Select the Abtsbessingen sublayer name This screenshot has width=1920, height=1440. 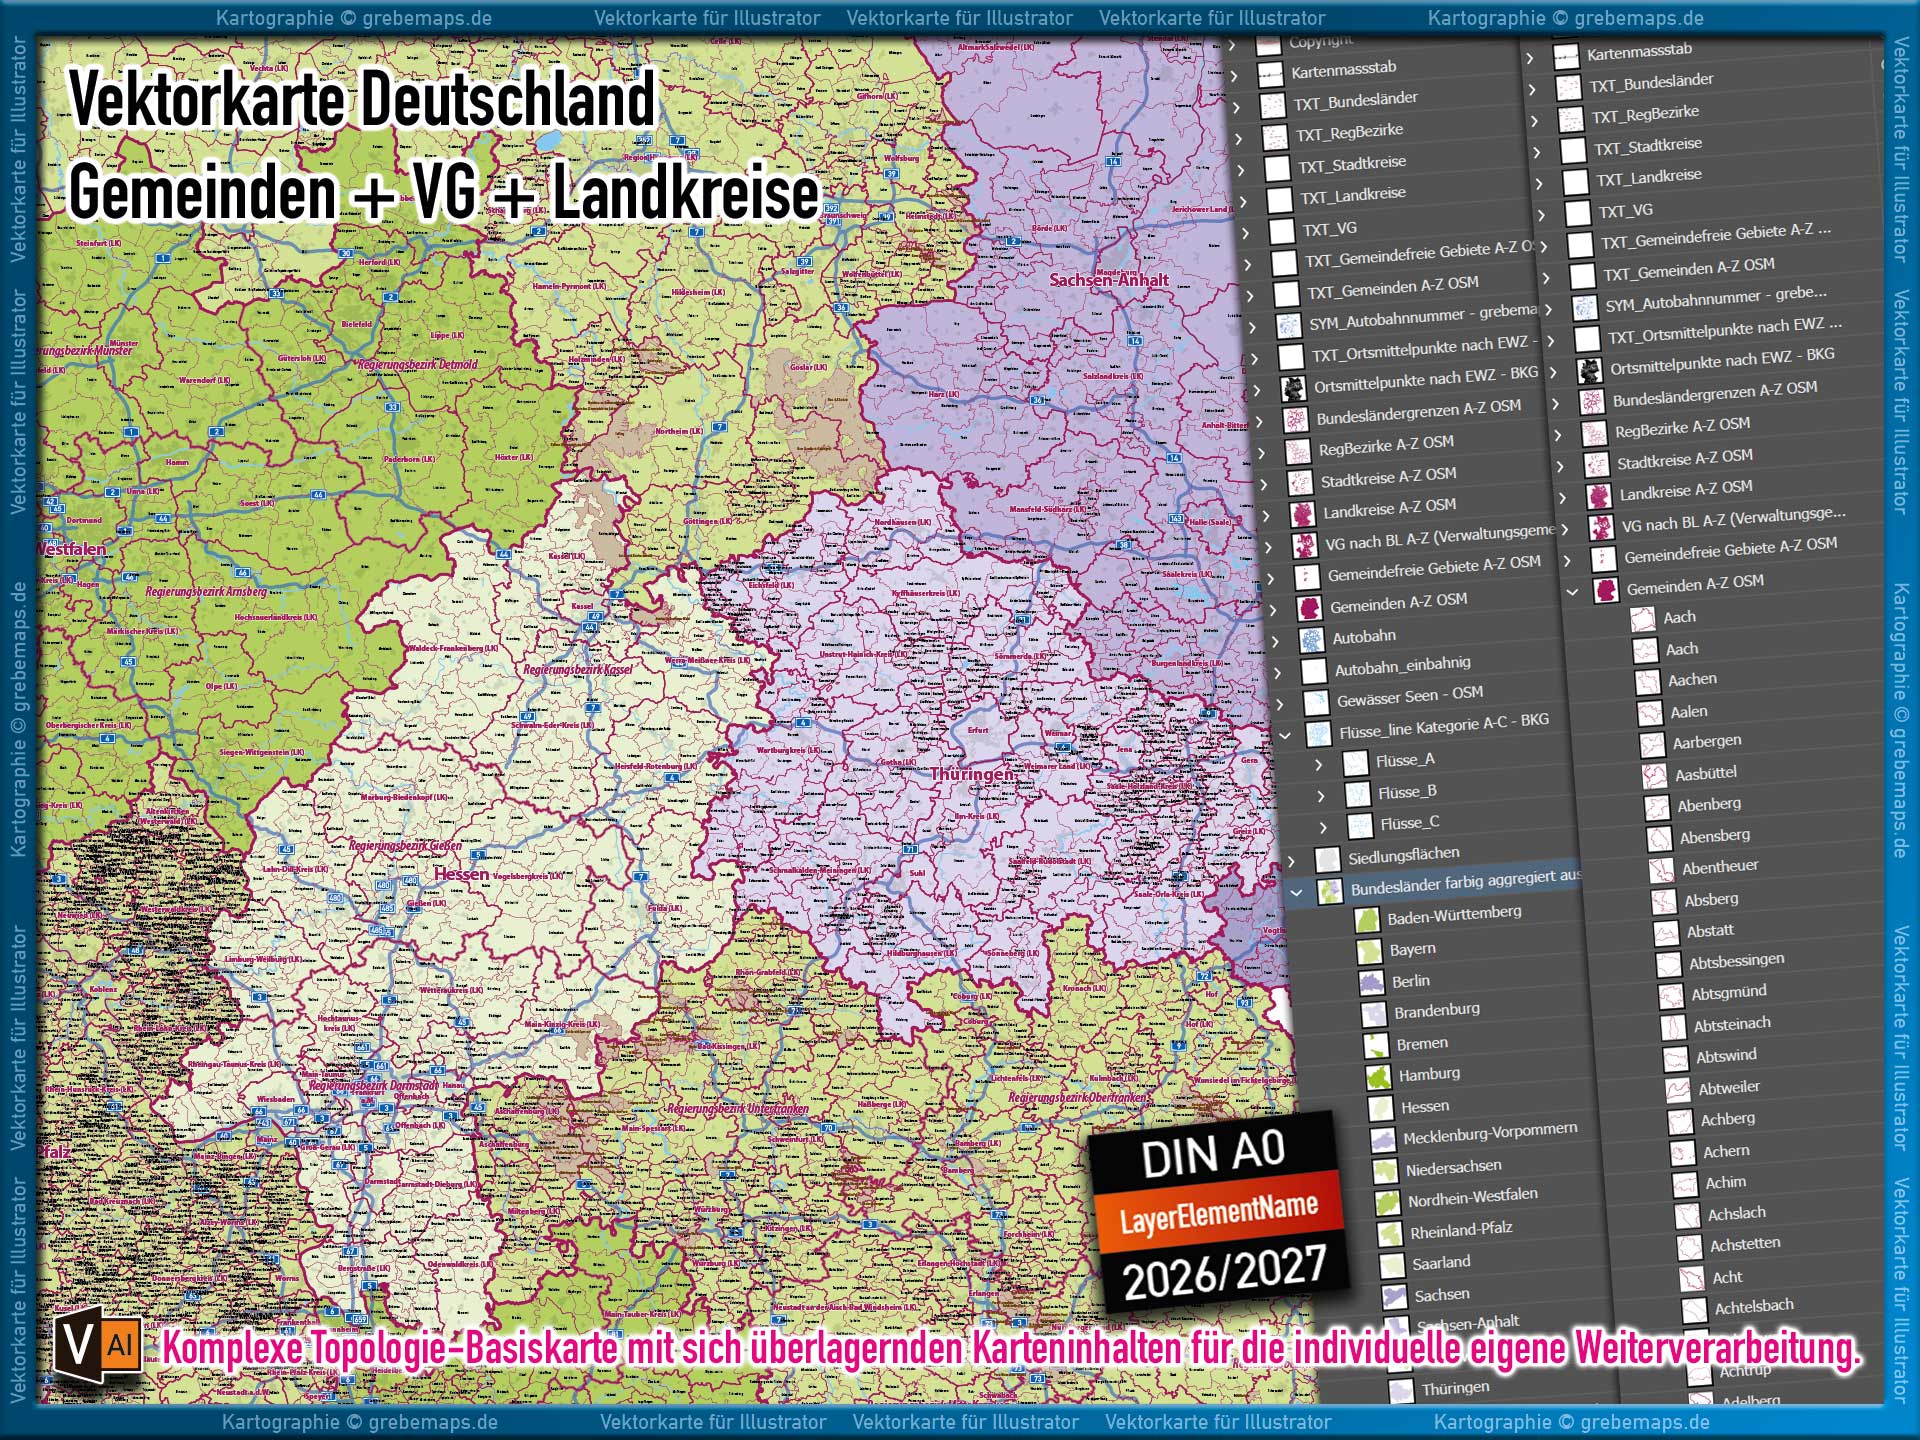tap(1736, 961)
